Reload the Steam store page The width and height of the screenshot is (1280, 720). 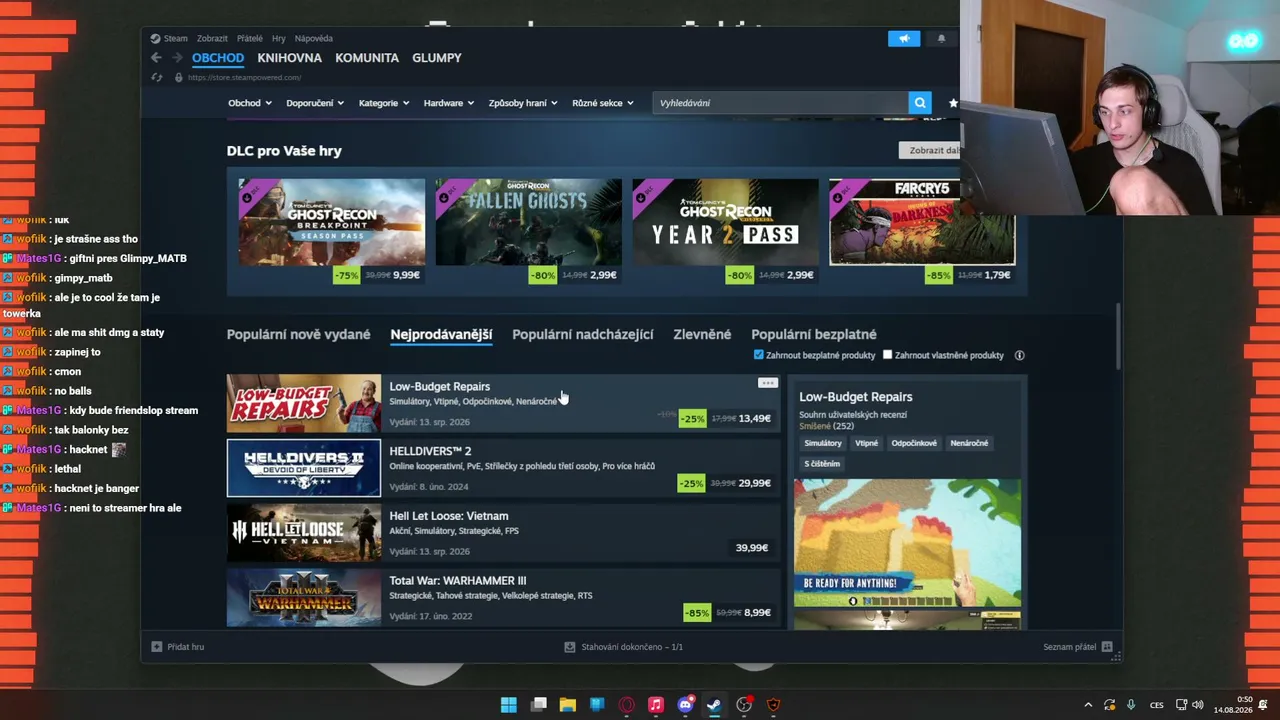[x=156, y=77]
